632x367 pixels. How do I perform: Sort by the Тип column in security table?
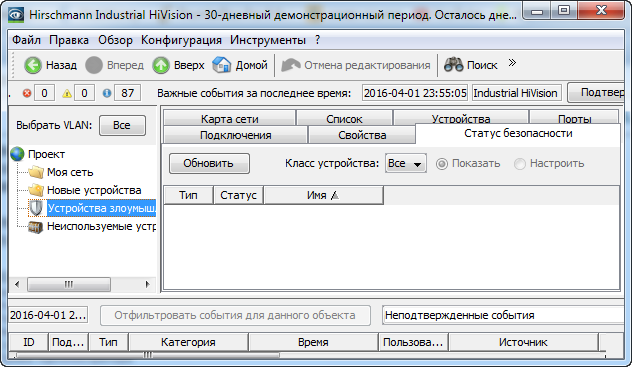pyautogui.click(x=188, y=195)
